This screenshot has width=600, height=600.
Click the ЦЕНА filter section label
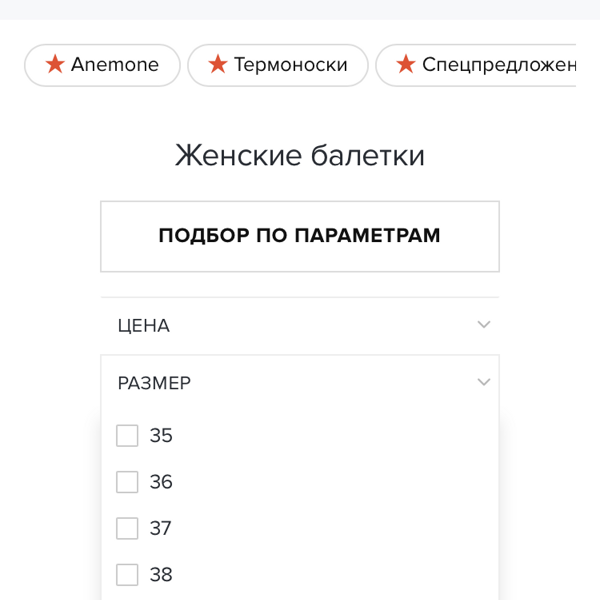(x=143, y=326)
